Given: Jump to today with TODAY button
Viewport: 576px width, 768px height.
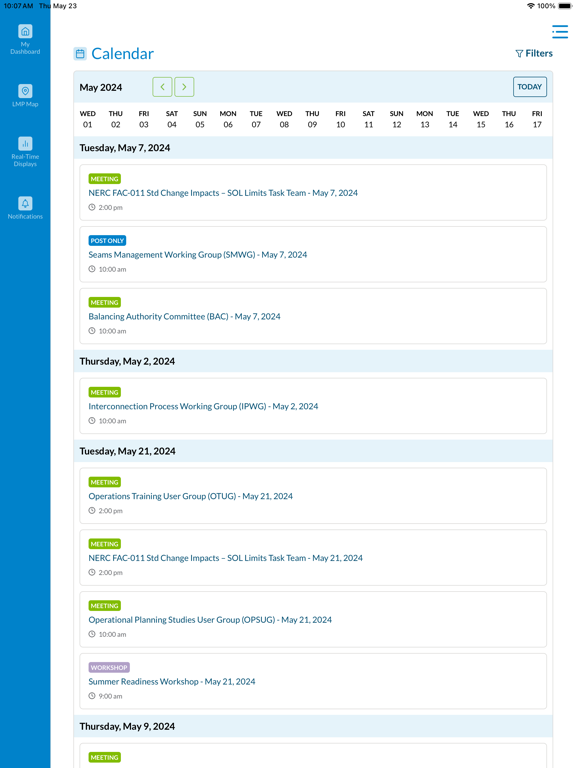Looking at the screenshot, I should [x=529, y=87].
